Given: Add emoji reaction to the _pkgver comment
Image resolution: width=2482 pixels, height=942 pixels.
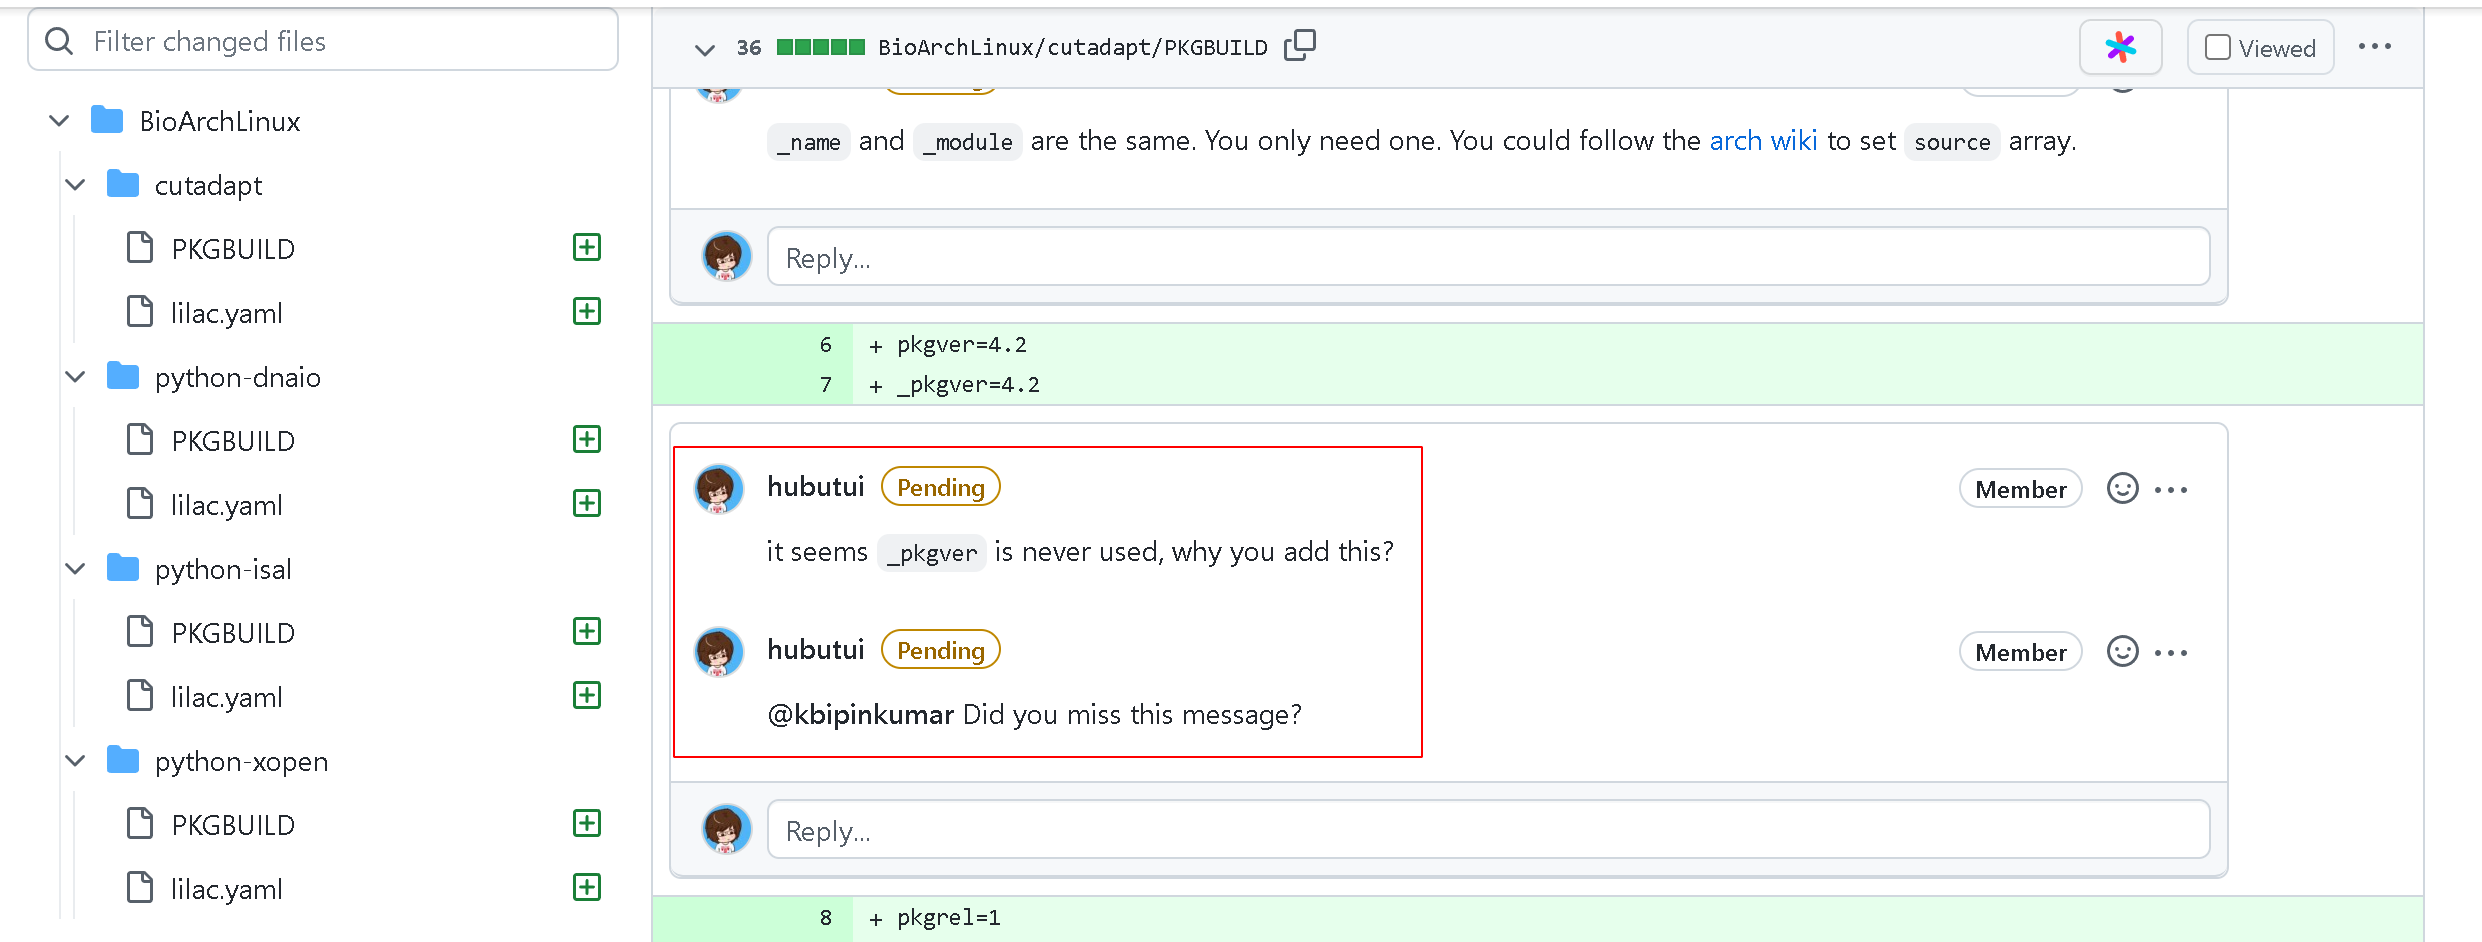Looking at the screenshot, I should (2122, 488).
